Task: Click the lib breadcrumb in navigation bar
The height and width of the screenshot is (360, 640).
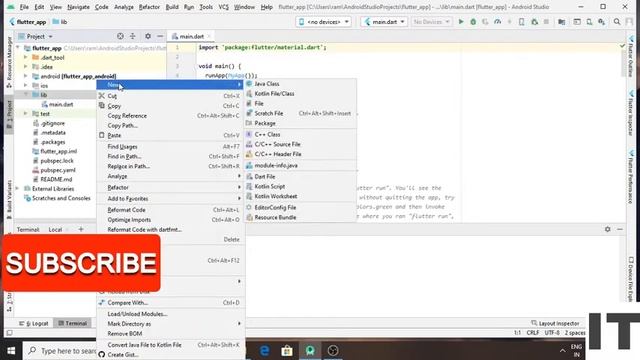Action: pos(60,22)
